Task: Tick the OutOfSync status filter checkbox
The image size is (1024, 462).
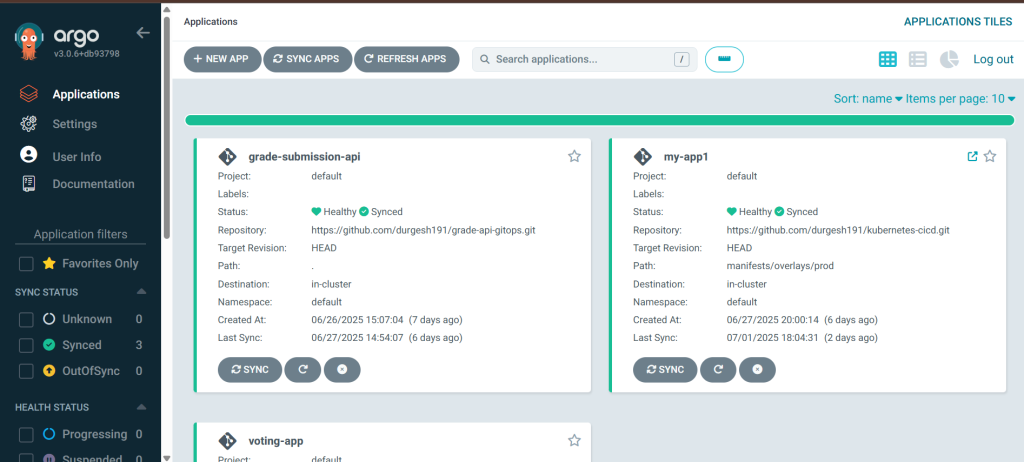Action: click(27, 371)
